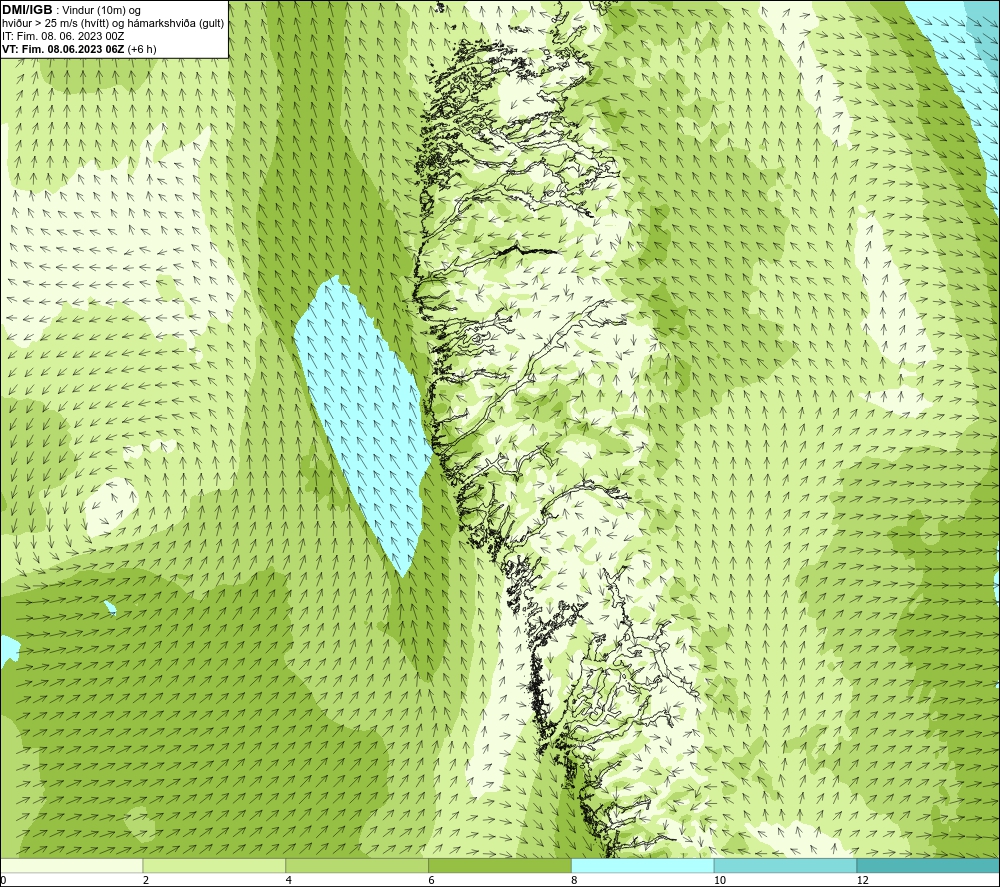Image resolution: width=1000 pixels, height=887 pixels.
Task: Click the legend tick label 8
Action: coord(575,880)
